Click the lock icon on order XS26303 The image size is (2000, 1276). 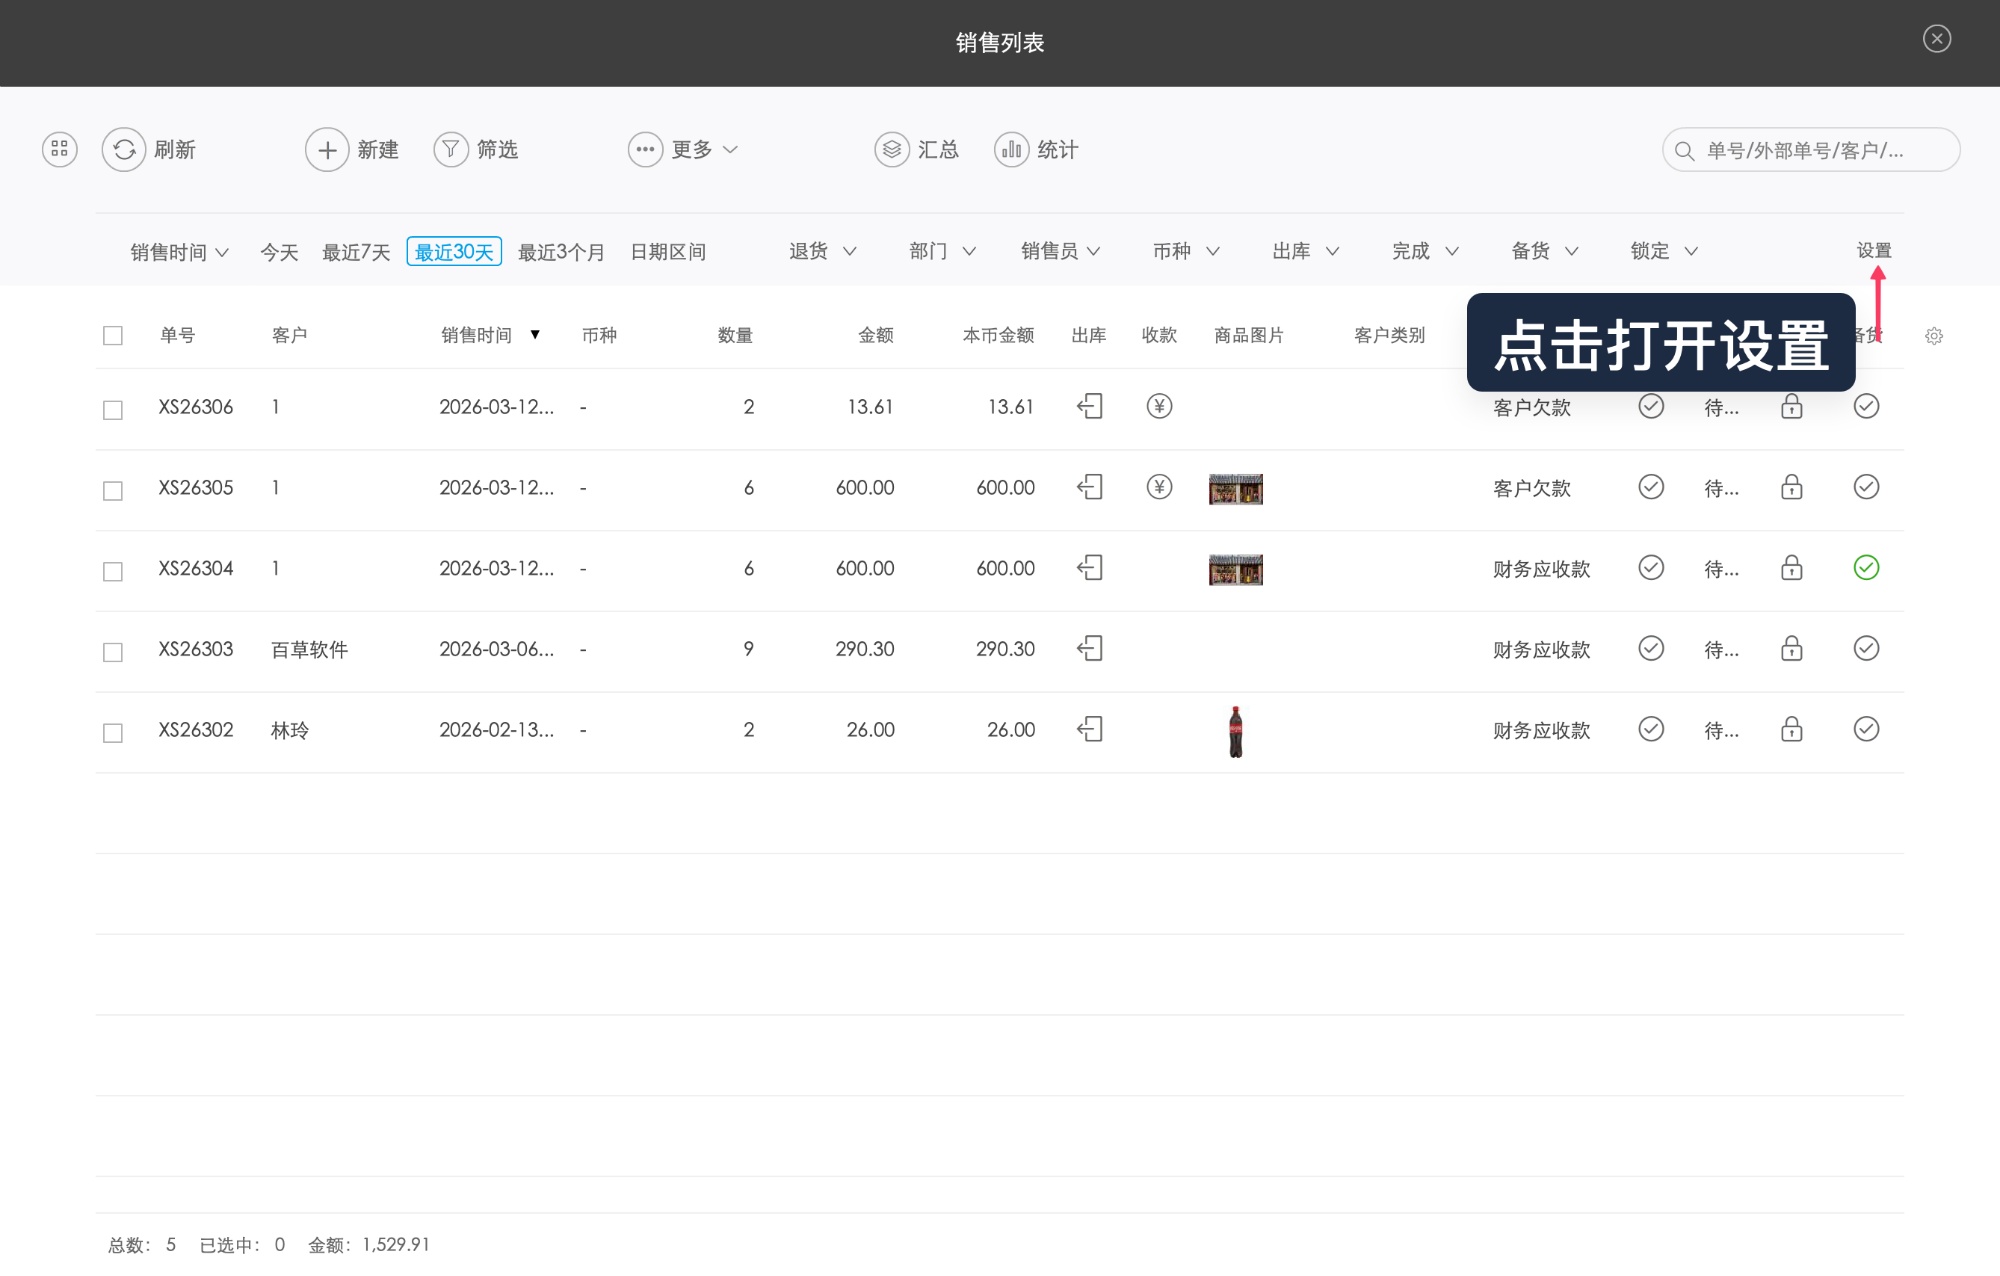pyautogui.click(x=1791, y=649)
